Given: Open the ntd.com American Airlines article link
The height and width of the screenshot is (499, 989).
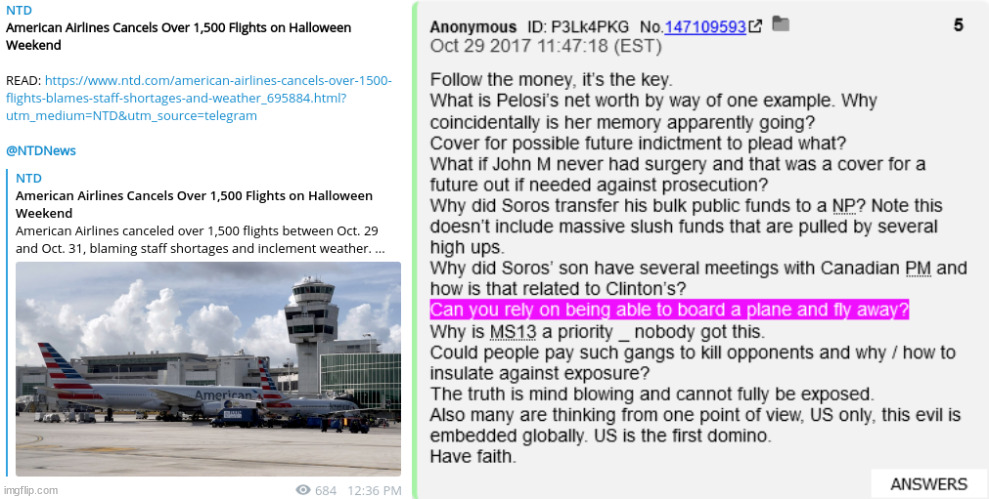Looking at the screenshot, I should (x=199, y=98).
